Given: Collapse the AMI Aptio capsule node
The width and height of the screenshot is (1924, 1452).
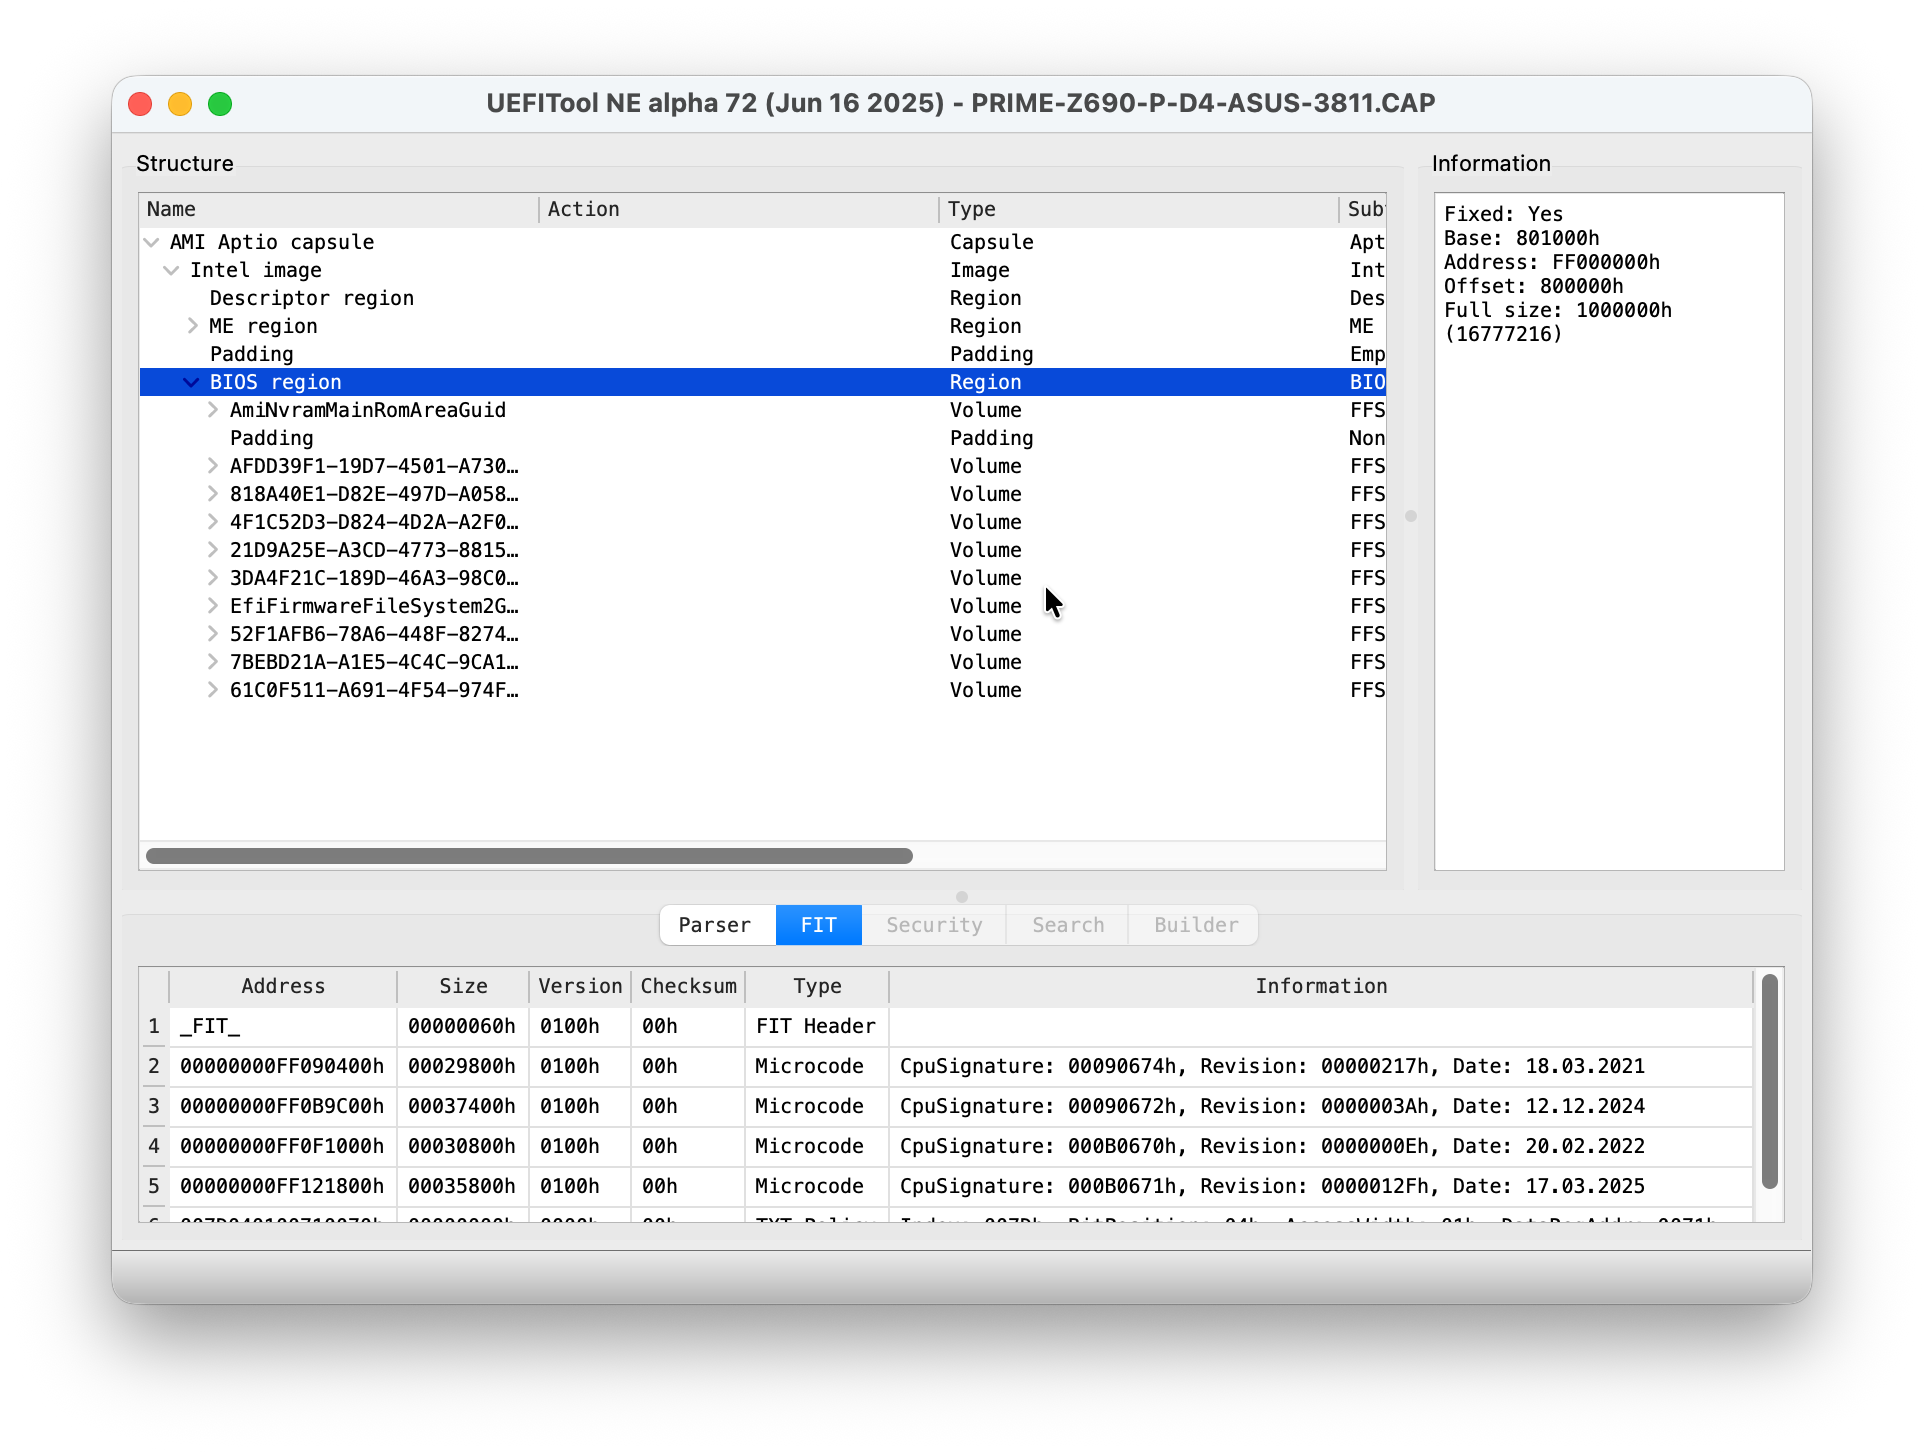Looking at the screenshot, I should pos(151,242).
